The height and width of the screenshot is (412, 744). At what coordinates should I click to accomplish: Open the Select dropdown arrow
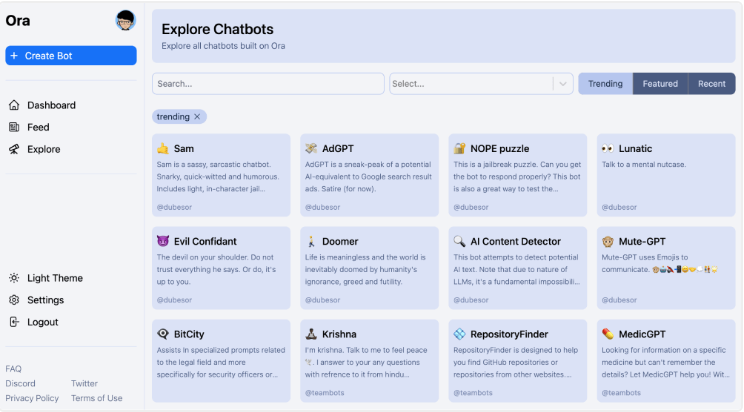tap(563, 84)
